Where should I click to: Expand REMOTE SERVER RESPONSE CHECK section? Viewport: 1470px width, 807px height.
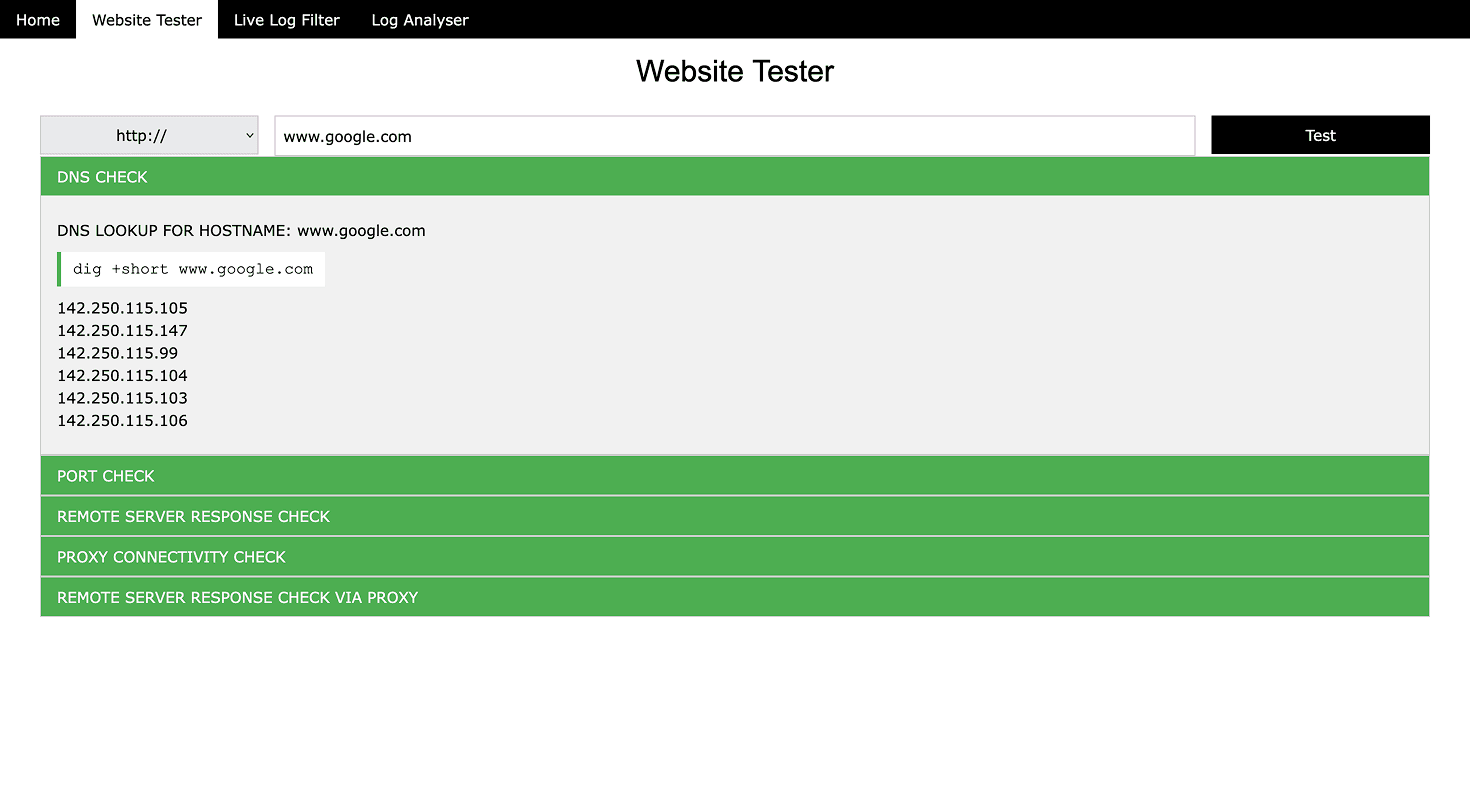point(735,516)
